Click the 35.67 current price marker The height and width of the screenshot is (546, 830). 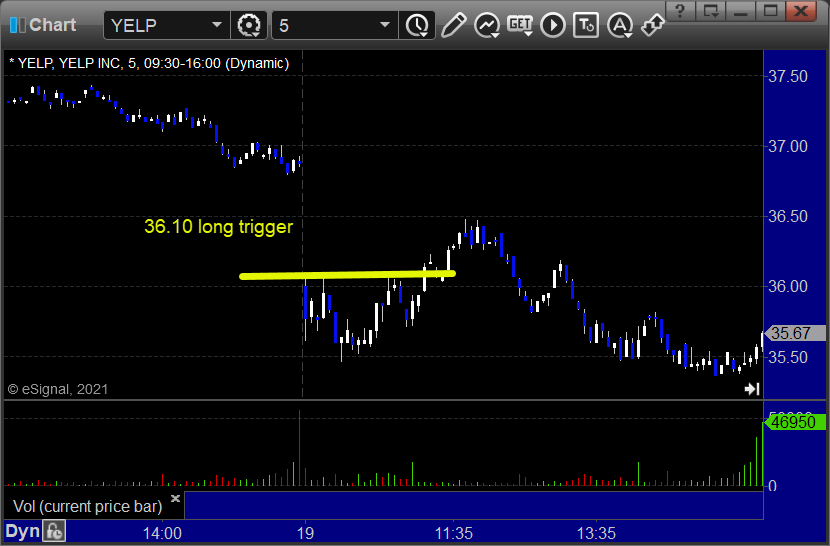(x=794, y=333)
